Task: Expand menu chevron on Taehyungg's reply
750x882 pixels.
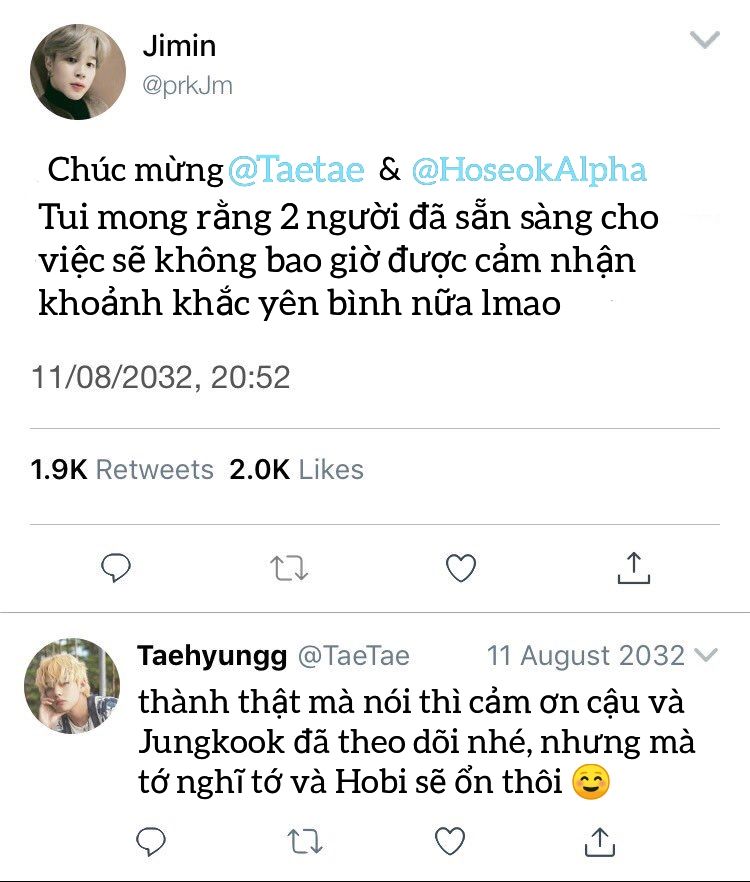Action: [706, 655]
